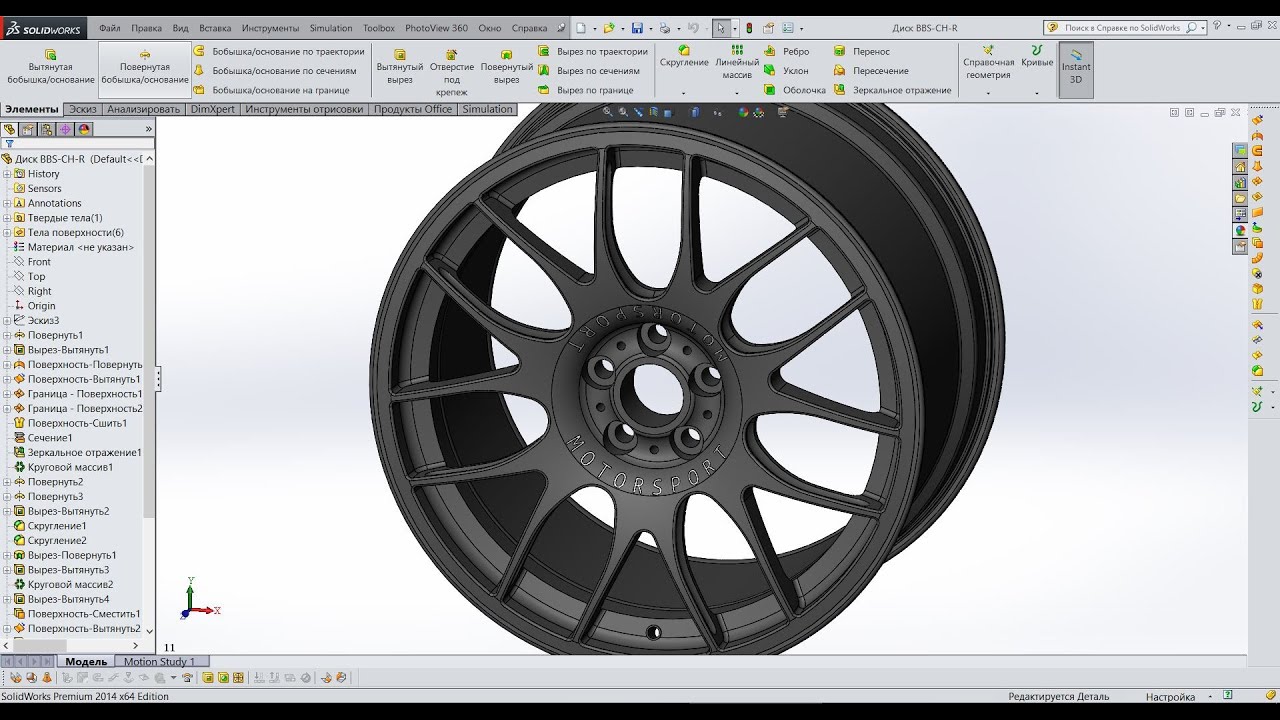Viewport: 1280px width, 720px height.
Task: Collapse the feature manager panel chevron
Action: 149,129
